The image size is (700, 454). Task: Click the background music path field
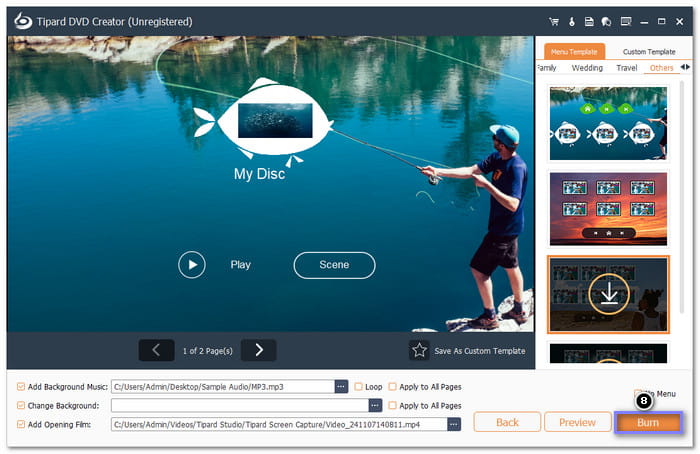[x=223, y=387]
